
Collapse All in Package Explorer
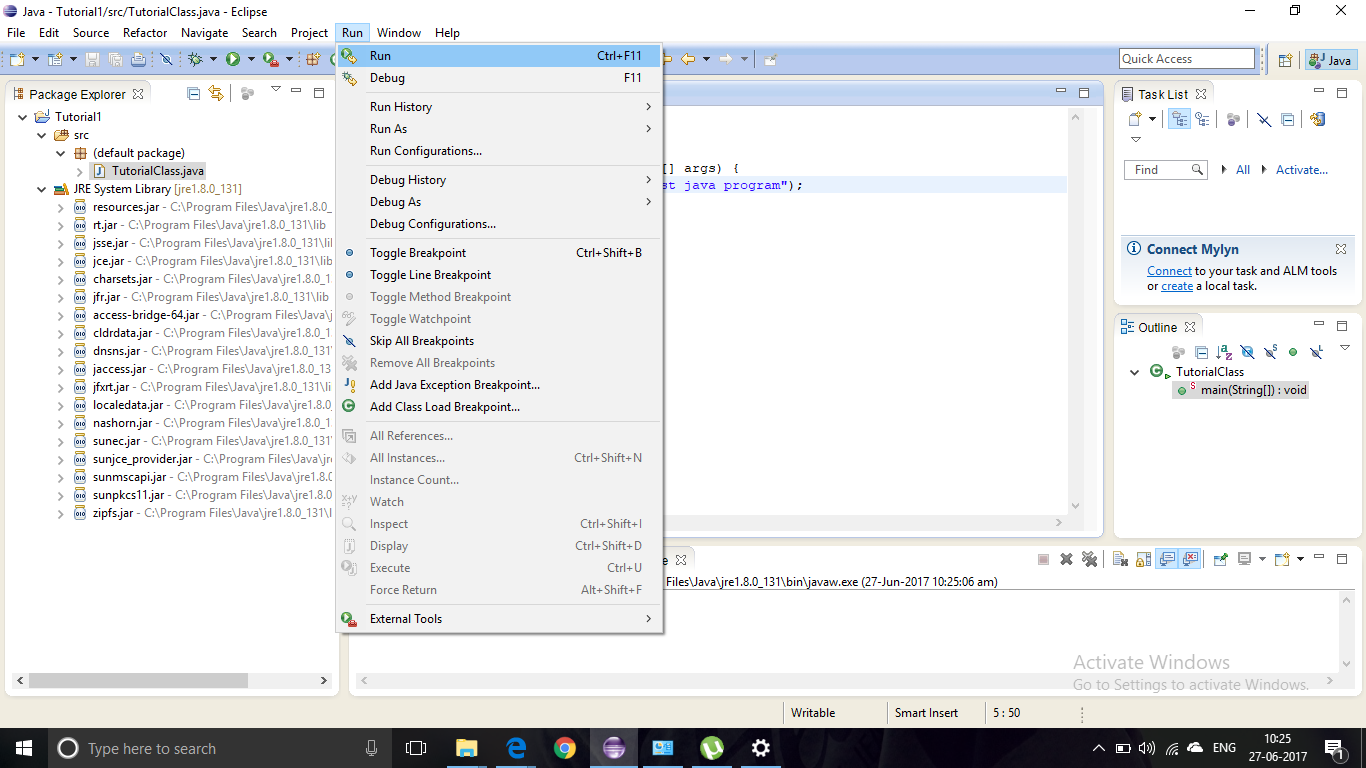193,93
